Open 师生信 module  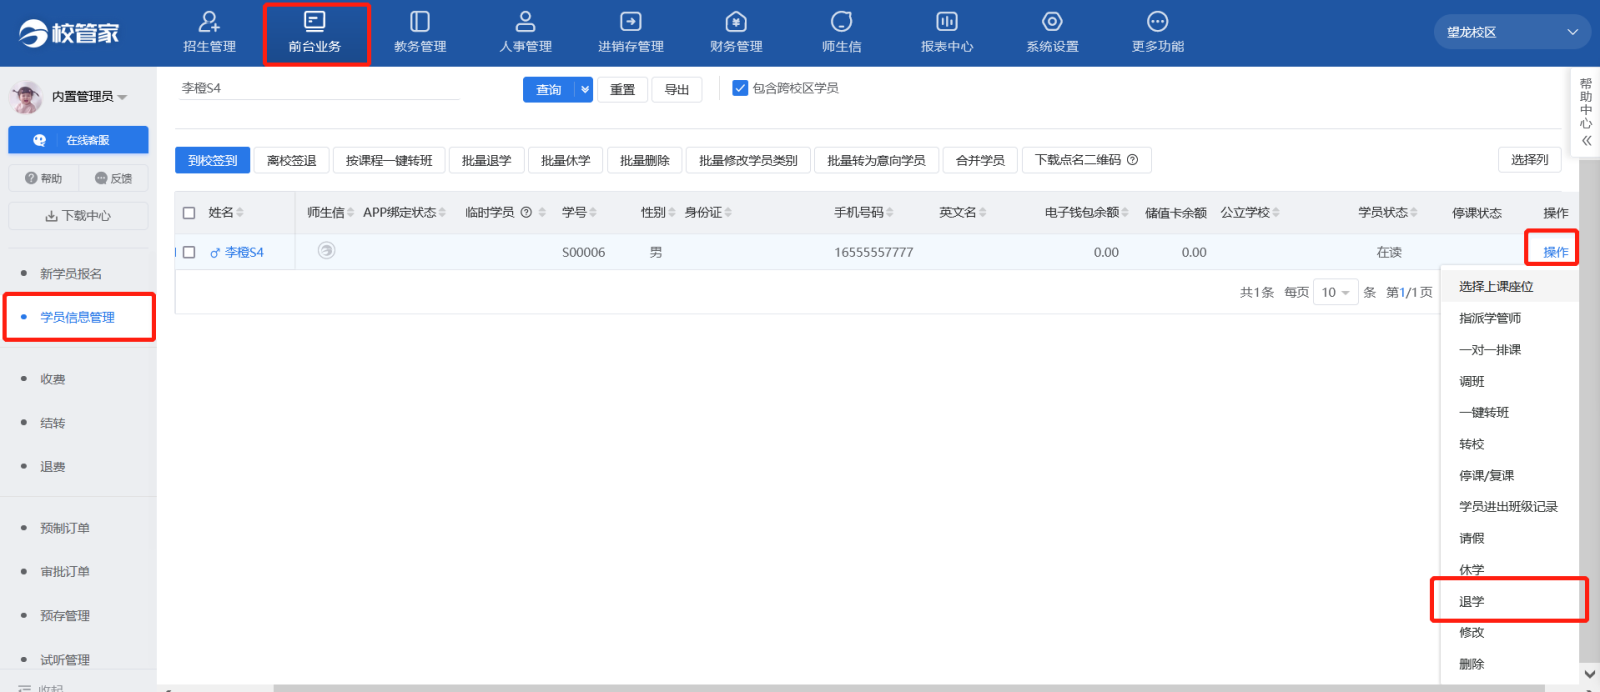point(842,32)
